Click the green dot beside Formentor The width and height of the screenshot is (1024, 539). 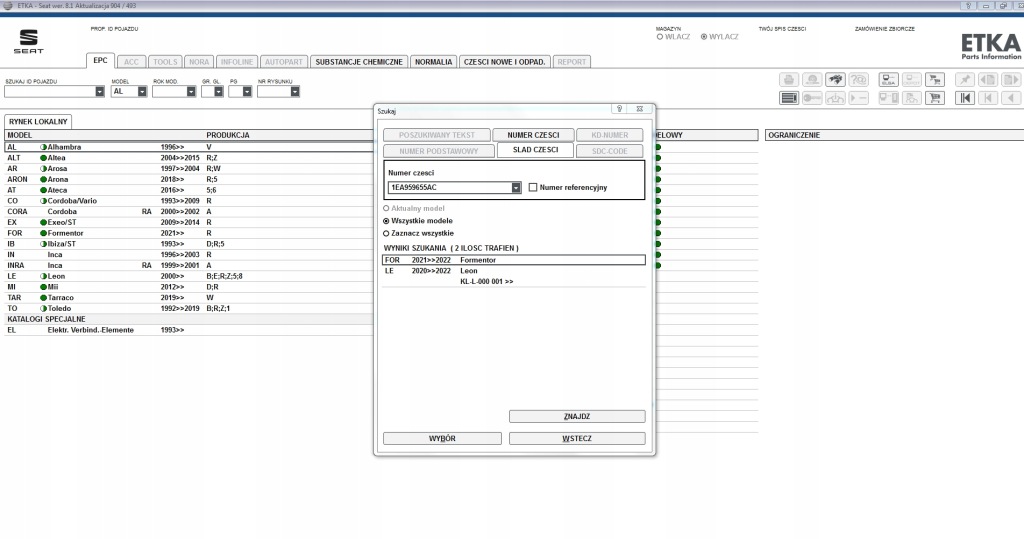click(x=43, y=233)
